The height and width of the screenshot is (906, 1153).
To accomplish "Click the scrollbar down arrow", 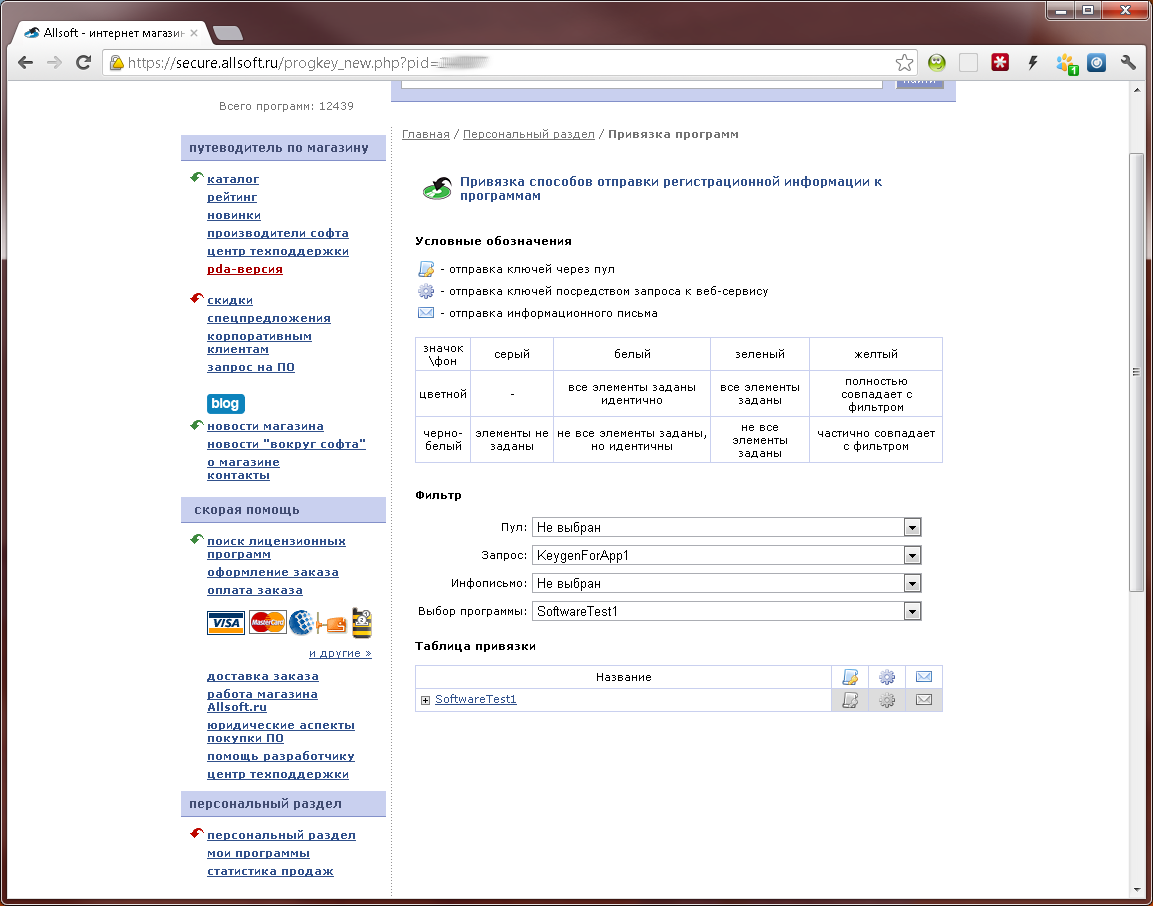I will [x=1135, y=891].
